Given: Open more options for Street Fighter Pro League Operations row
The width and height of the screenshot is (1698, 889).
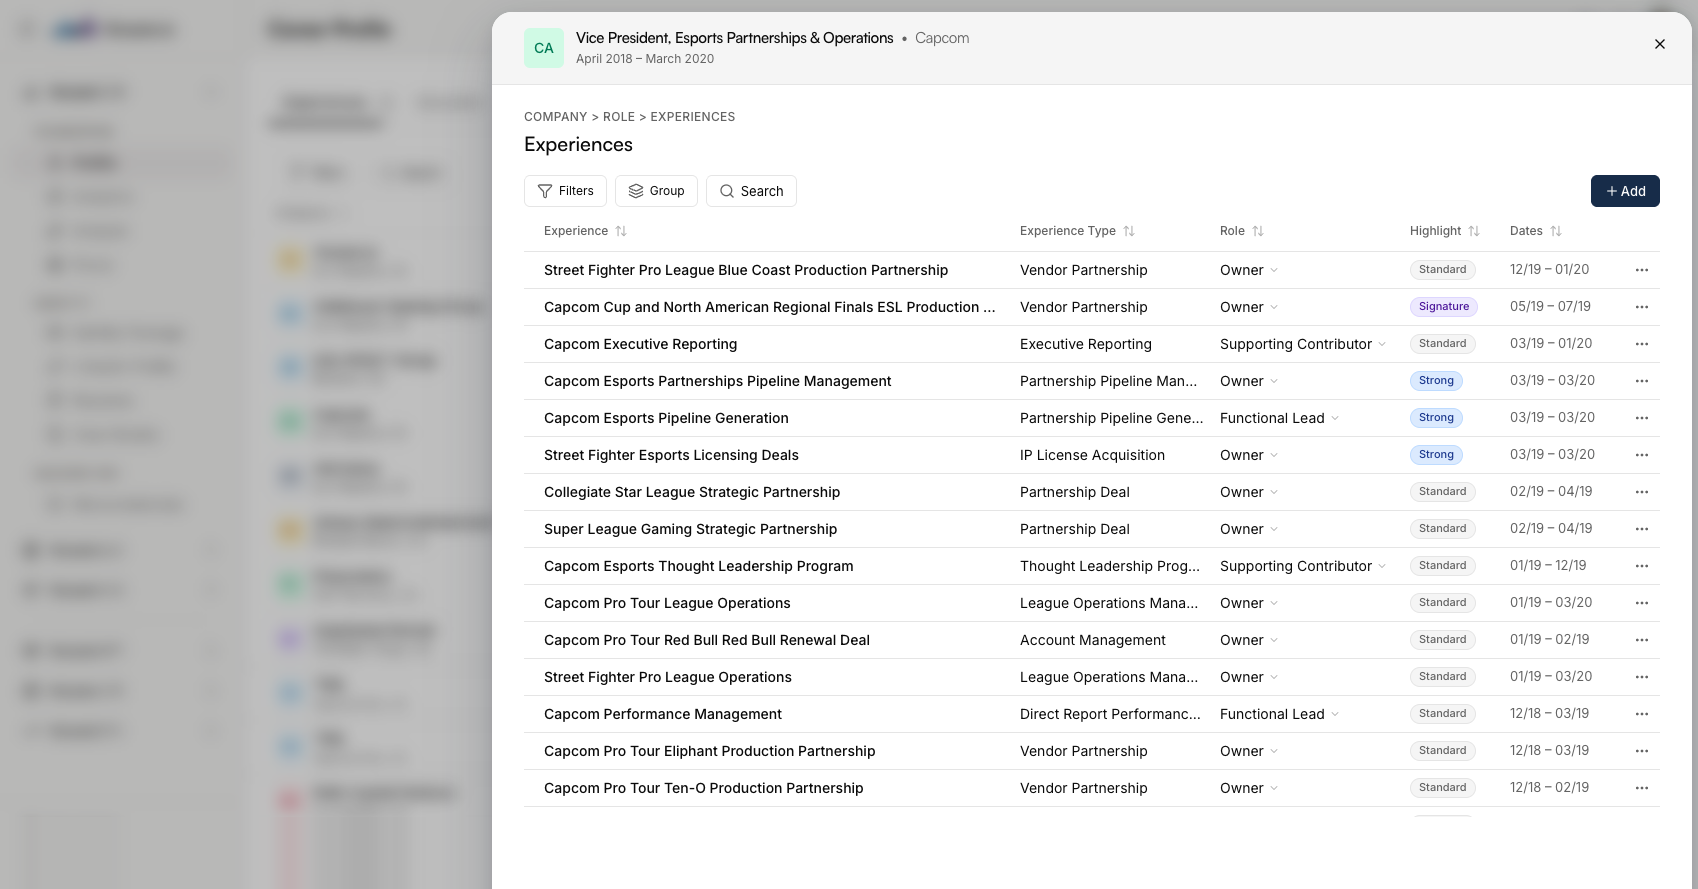Looking at the screenshot, I should coord(1642,677).
